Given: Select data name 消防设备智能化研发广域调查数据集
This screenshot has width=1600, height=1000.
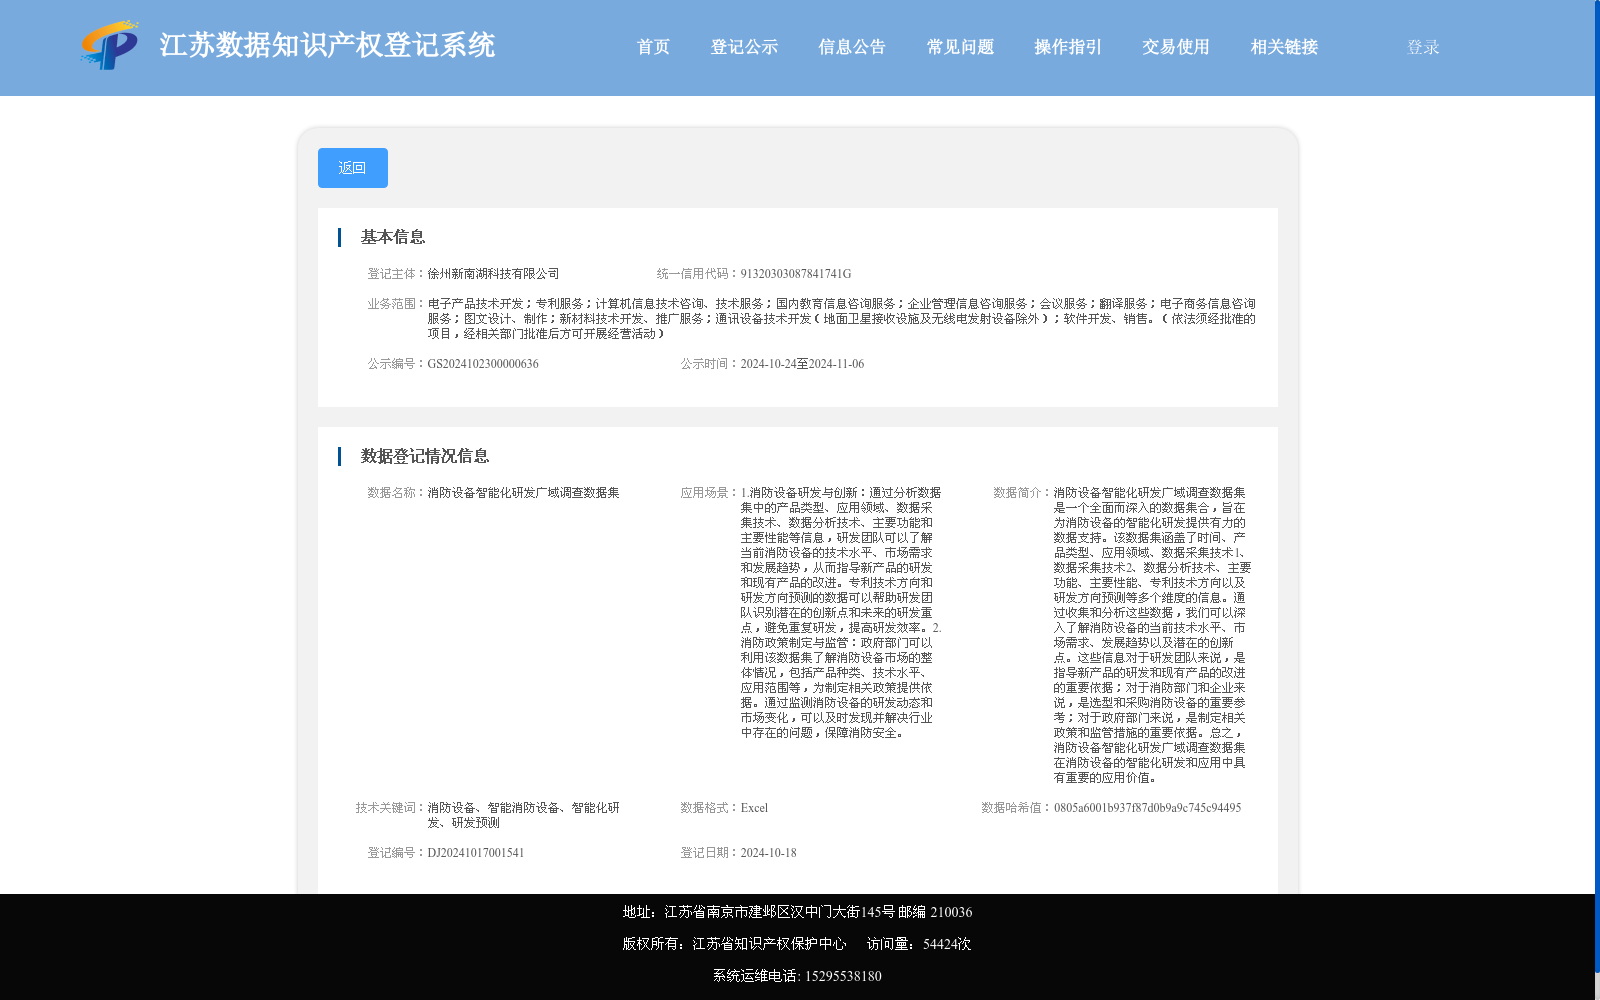Looking at the screenshot, I should point(523,493).
